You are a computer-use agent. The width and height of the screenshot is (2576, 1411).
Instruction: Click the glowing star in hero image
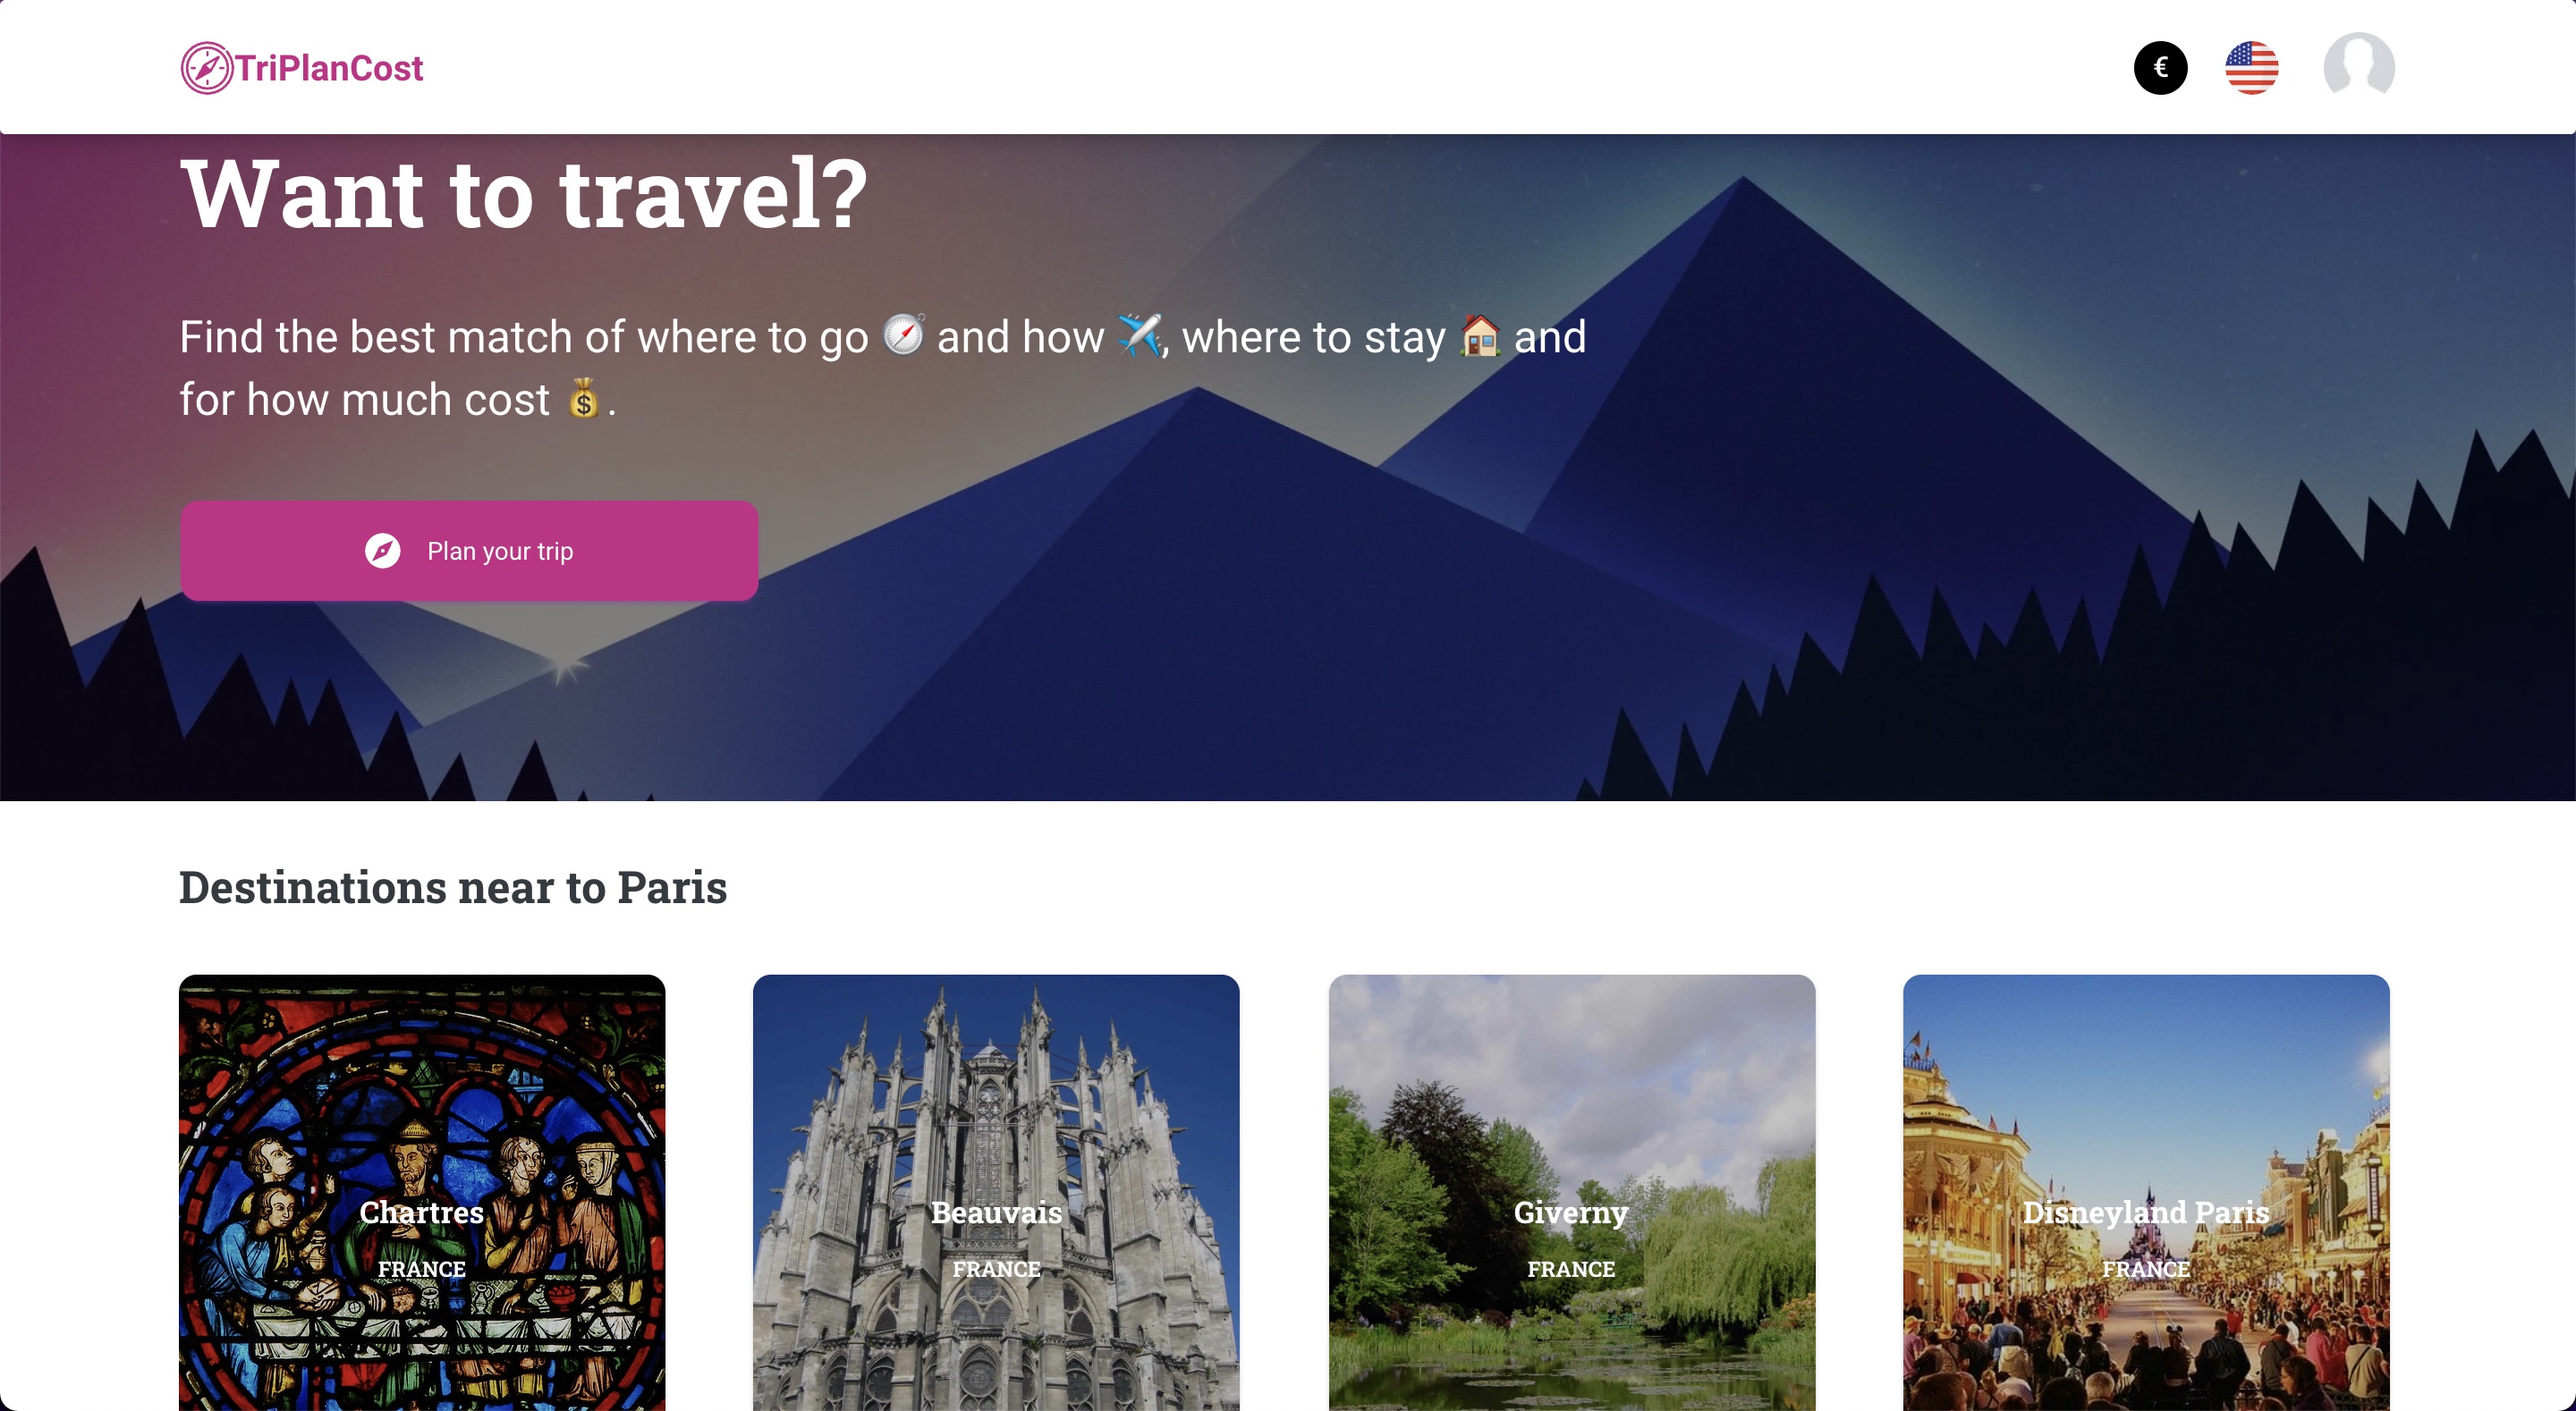pyautogui.click(x=564, y=665)
